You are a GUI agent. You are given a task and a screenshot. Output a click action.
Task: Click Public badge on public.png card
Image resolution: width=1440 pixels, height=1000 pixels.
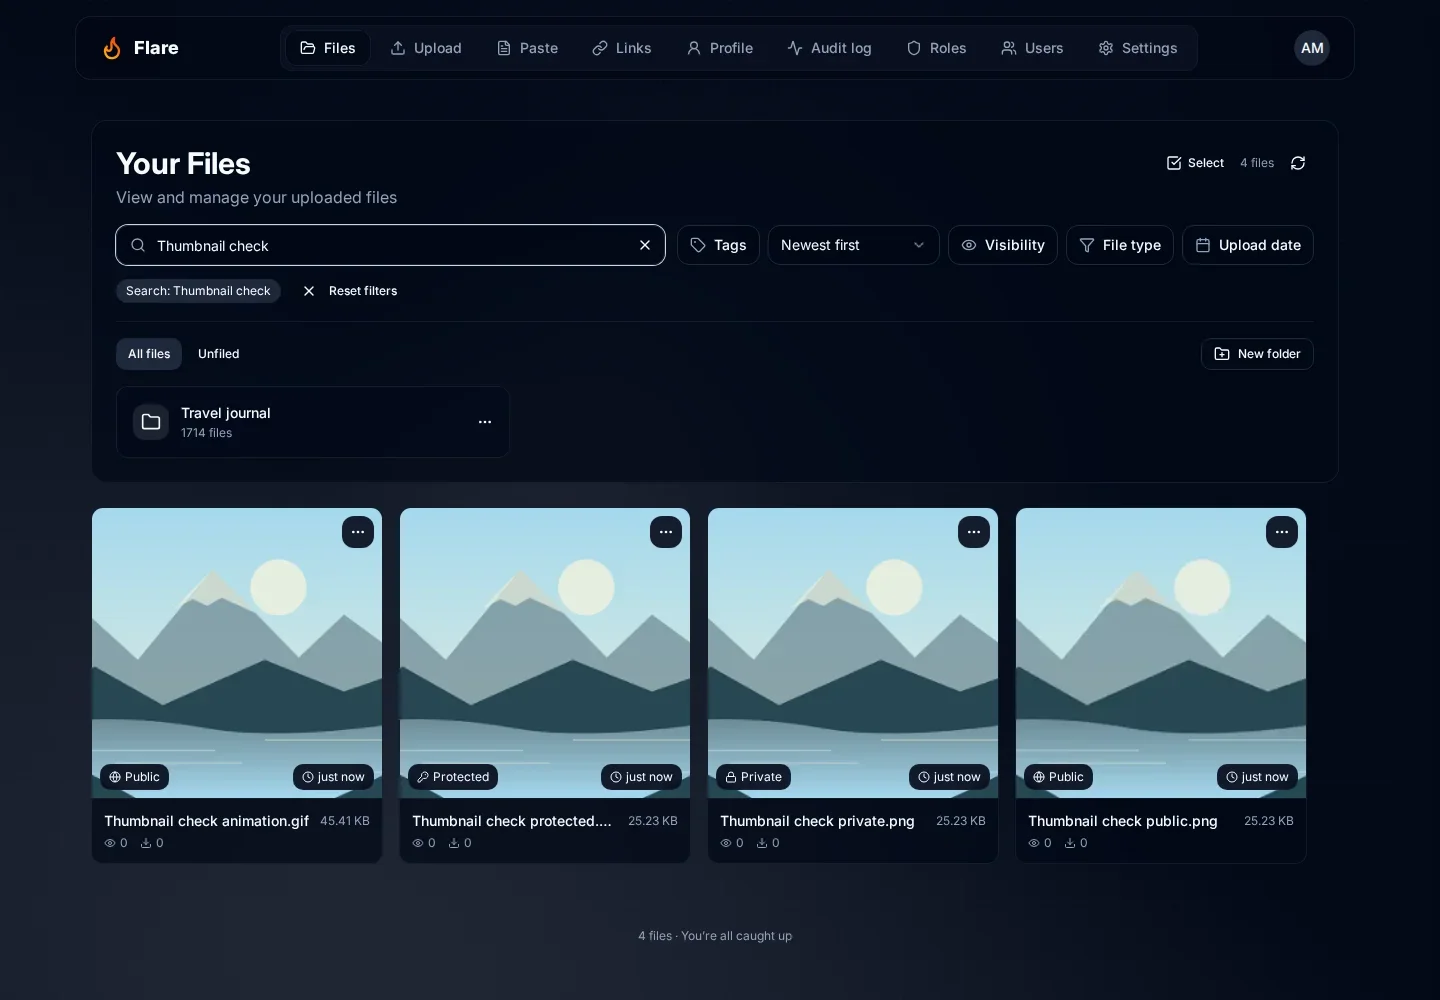1058,777
